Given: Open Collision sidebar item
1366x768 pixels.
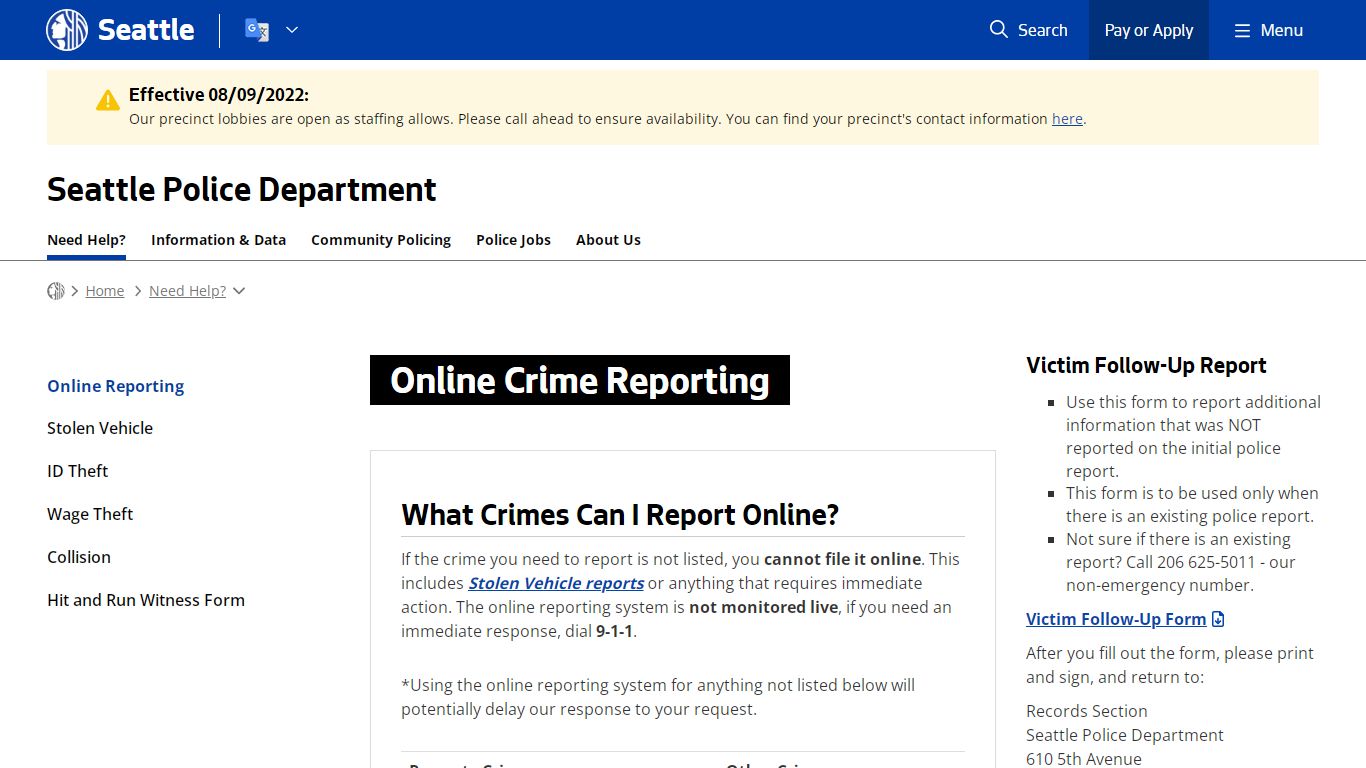Looking at the screenshot, I should pyautogui.click(x=79, y=557).
